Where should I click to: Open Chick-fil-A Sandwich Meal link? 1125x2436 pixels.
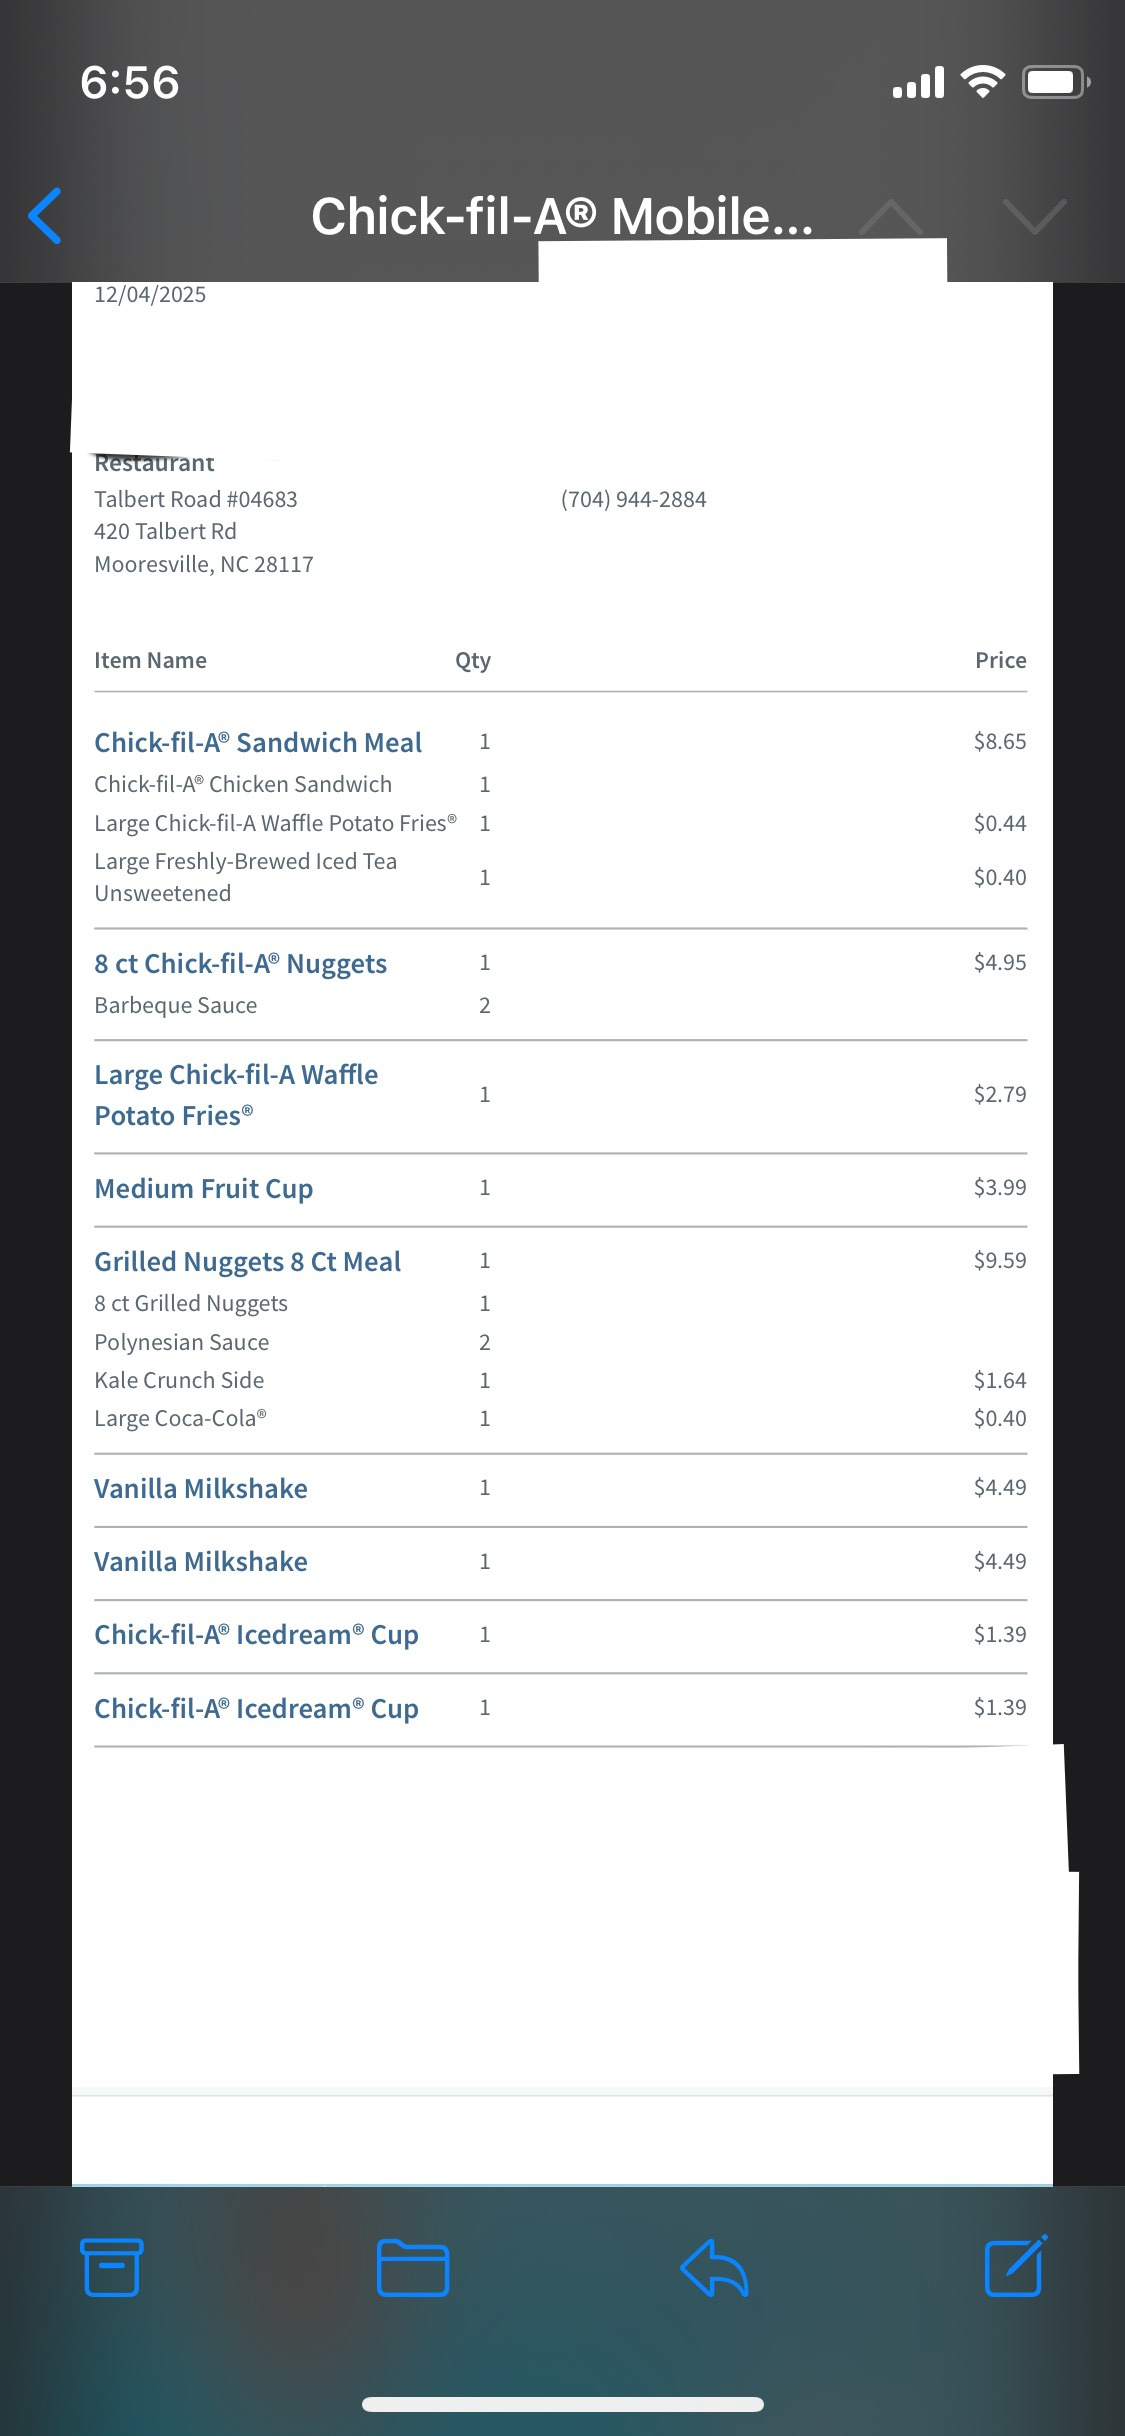coord(258,743)
